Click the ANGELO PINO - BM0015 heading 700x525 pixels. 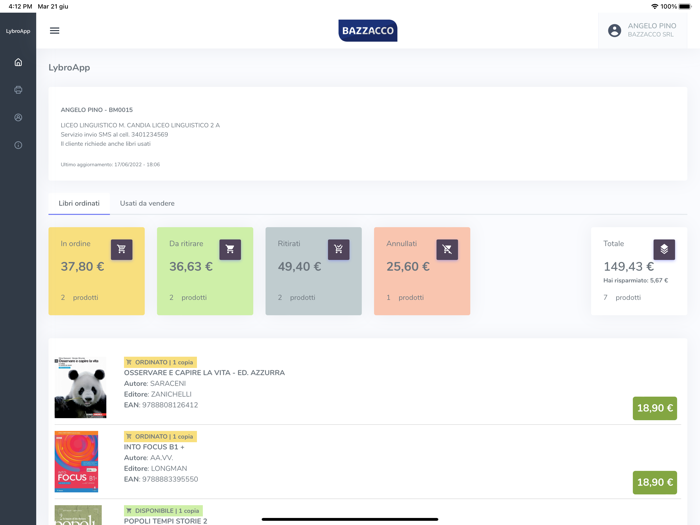97,110
